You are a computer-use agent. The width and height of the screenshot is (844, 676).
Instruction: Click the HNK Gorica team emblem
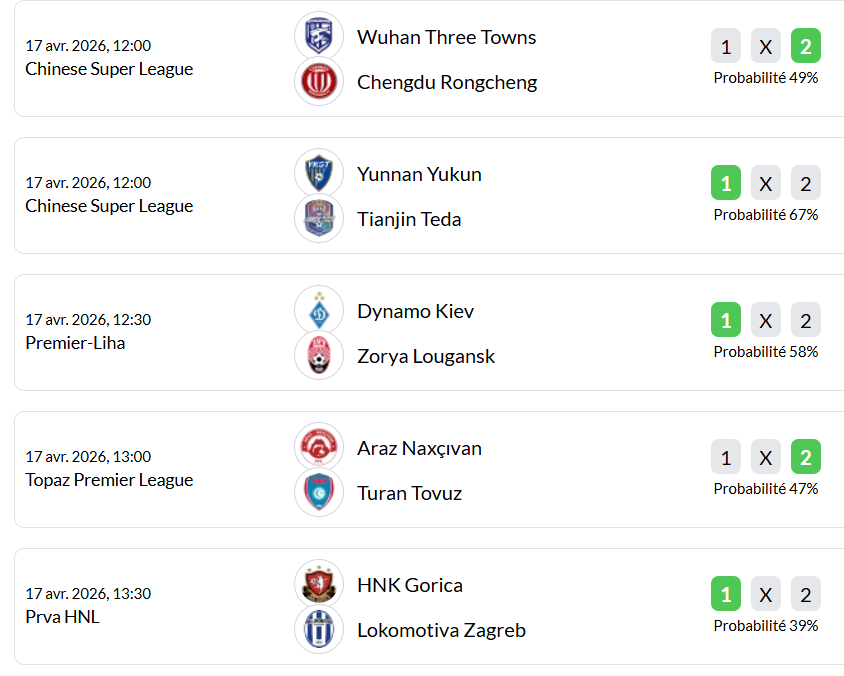[319, 585]
